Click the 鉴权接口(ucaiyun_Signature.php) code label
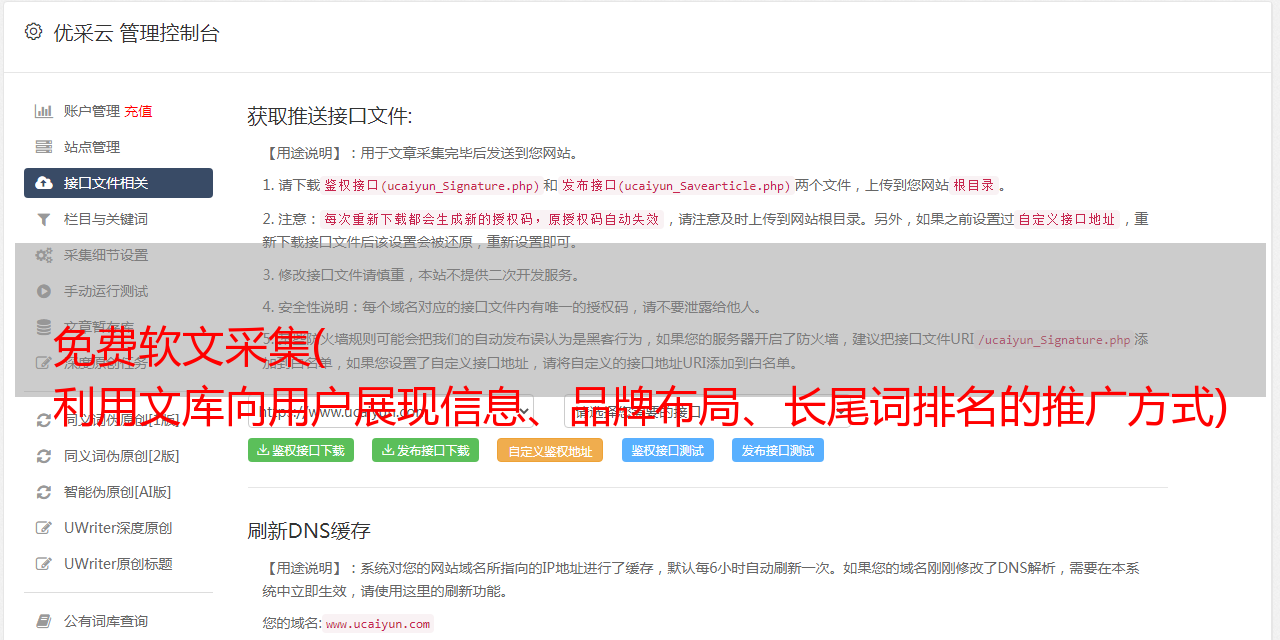The height and width of the screenshot is (640, 1280). [x=431, y=185]
